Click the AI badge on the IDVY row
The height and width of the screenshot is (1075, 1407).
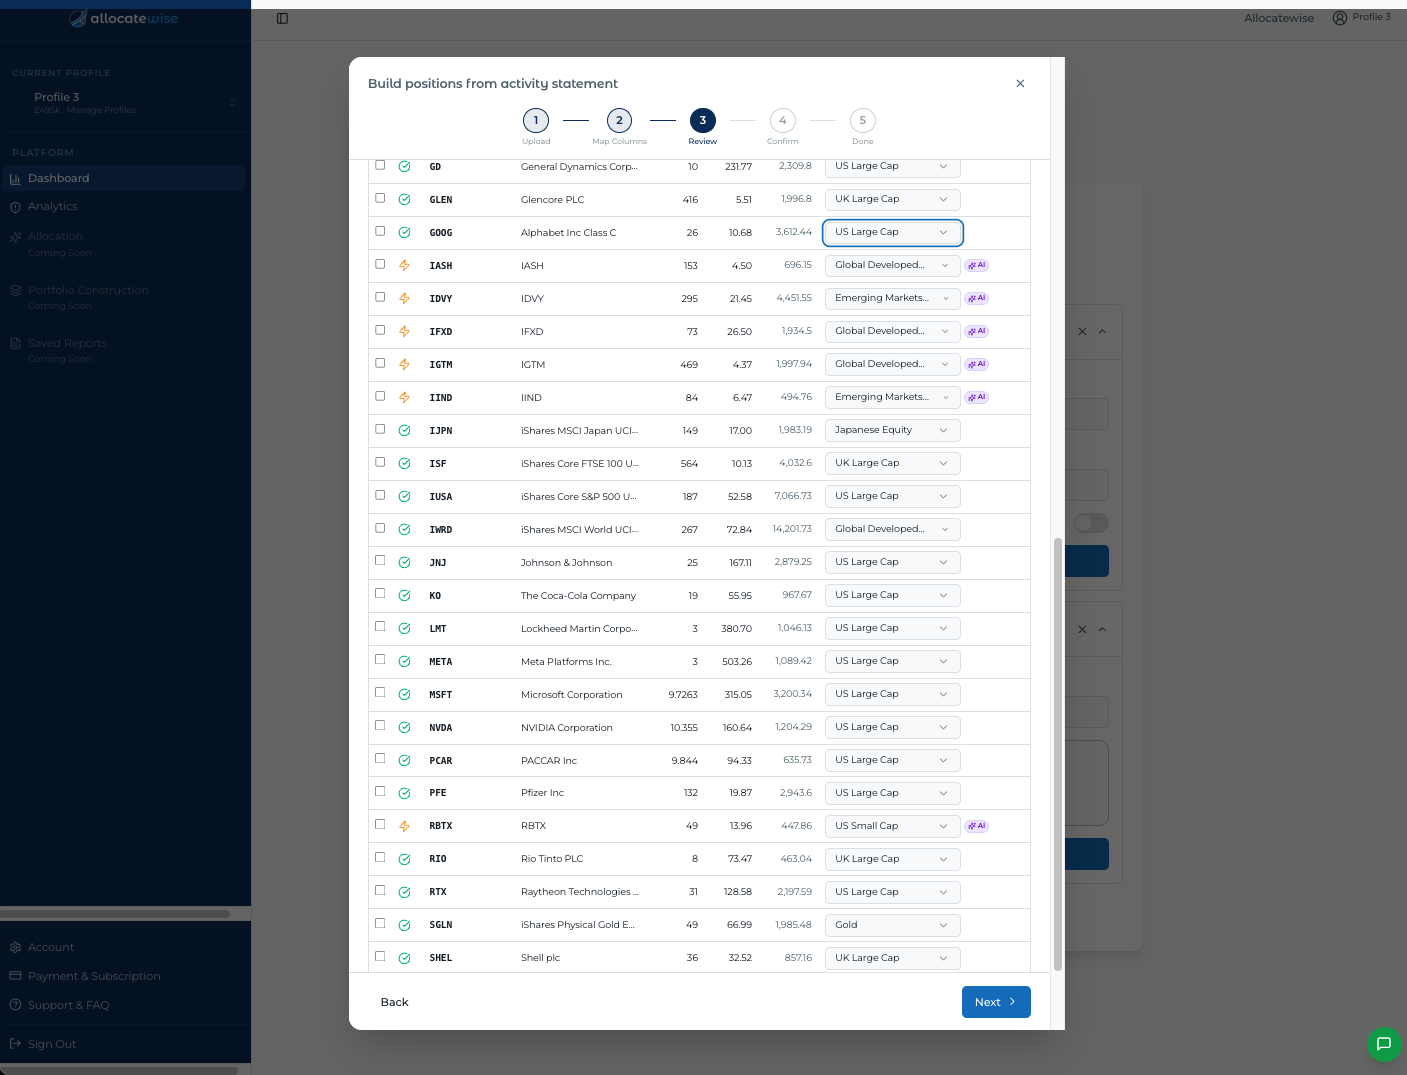coord(977,299)
